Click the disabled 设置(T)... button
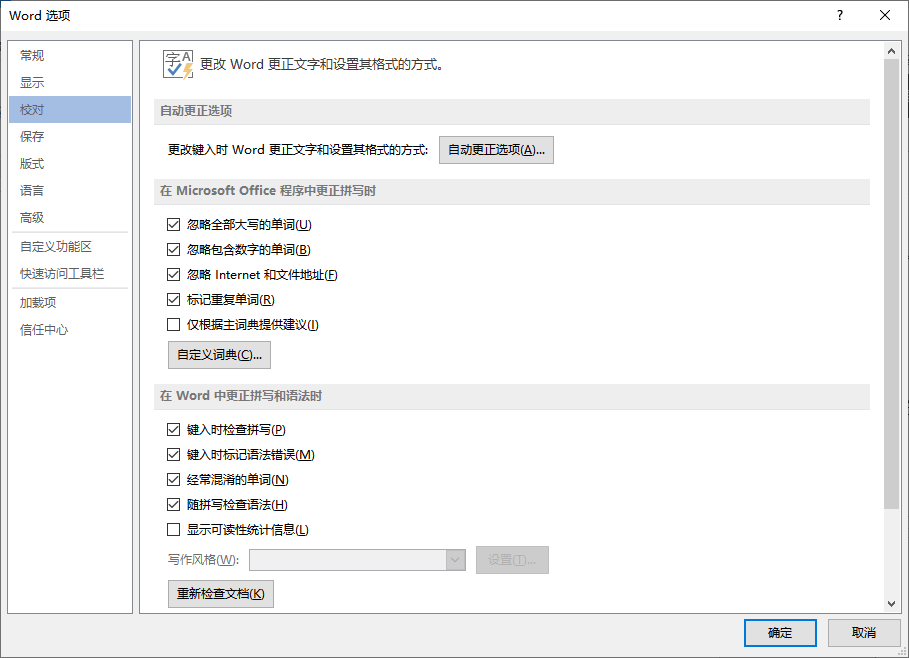The width and height of the screenshot is (909, 658). (x=512, y=560)
